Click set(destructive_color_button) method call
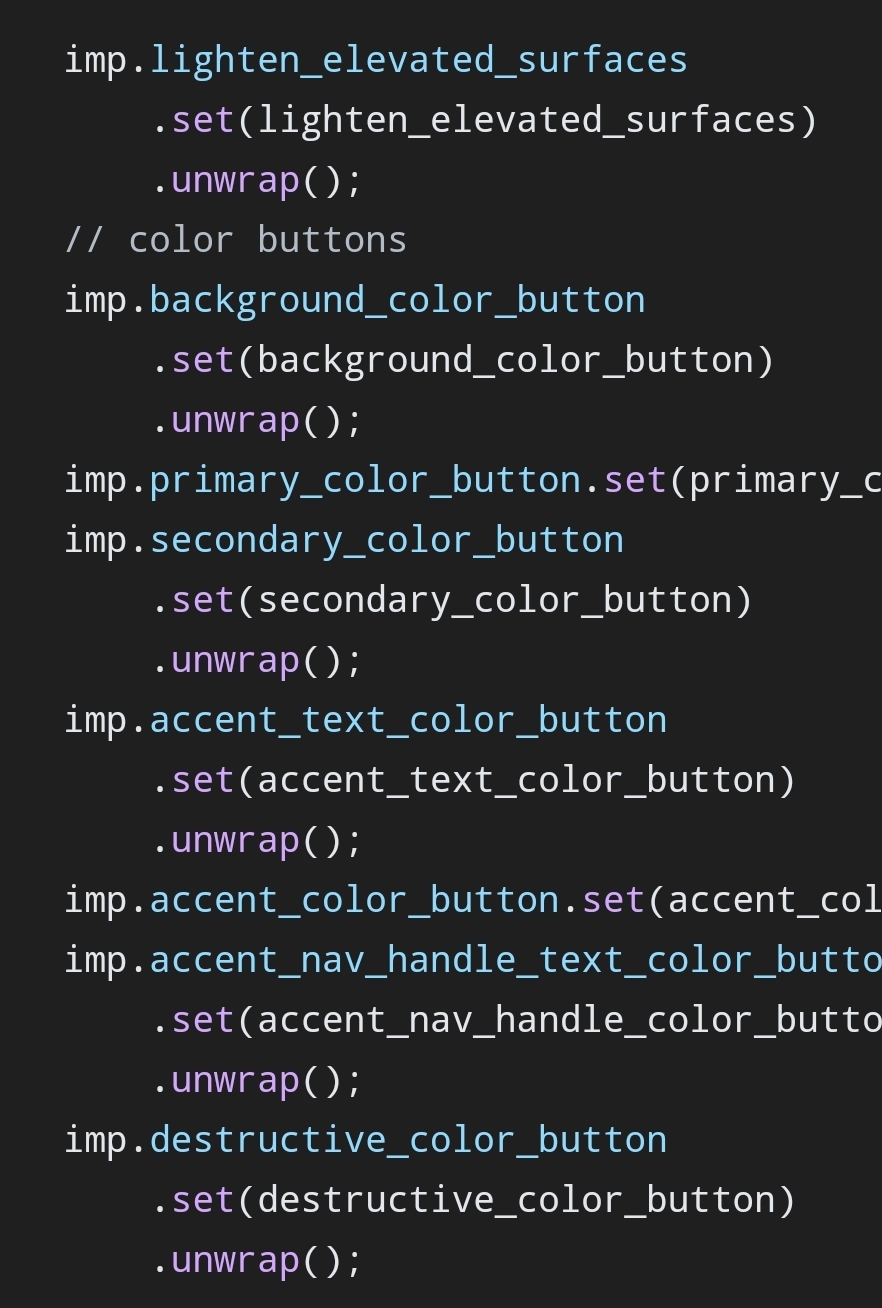This screenshot has width=882, height=1308. 484,1200
